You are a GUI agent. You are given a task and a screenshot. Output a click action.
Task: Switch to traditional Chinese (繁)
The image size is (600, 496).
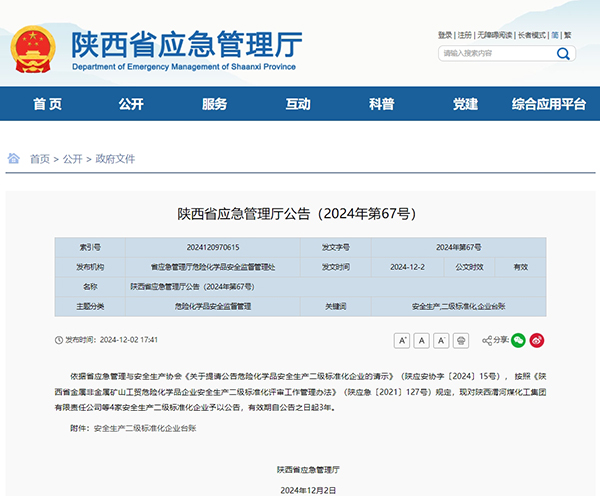(x=568, y=35)
